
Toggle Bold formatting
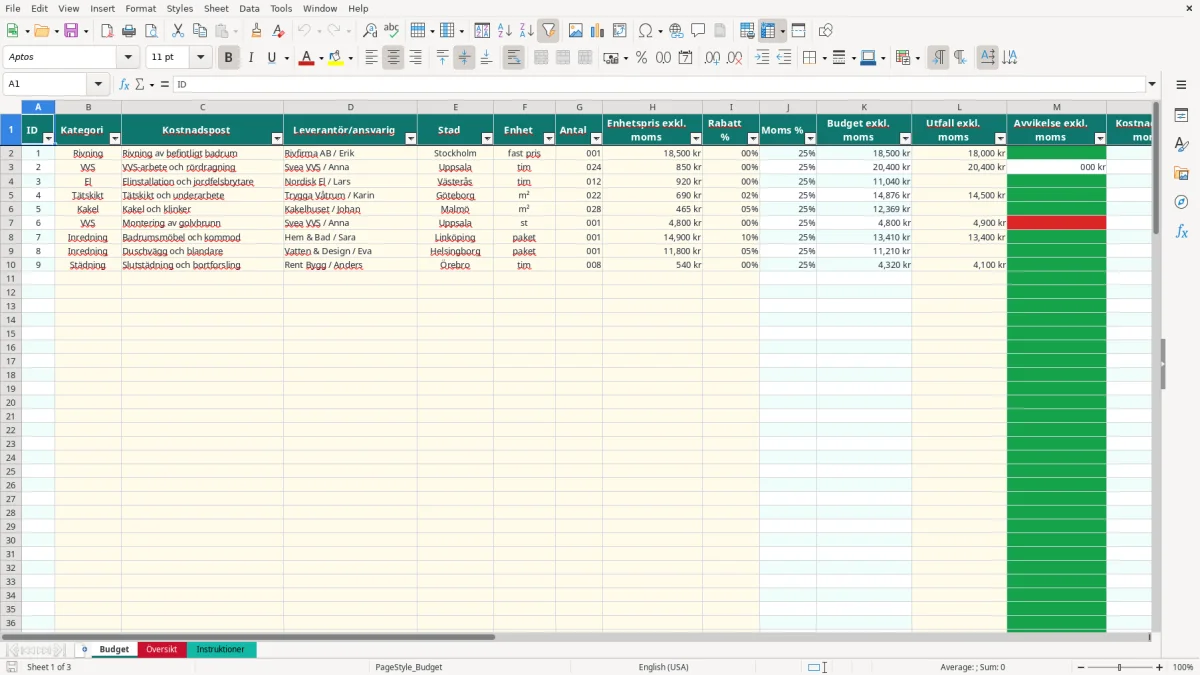(x=228, y=58)
